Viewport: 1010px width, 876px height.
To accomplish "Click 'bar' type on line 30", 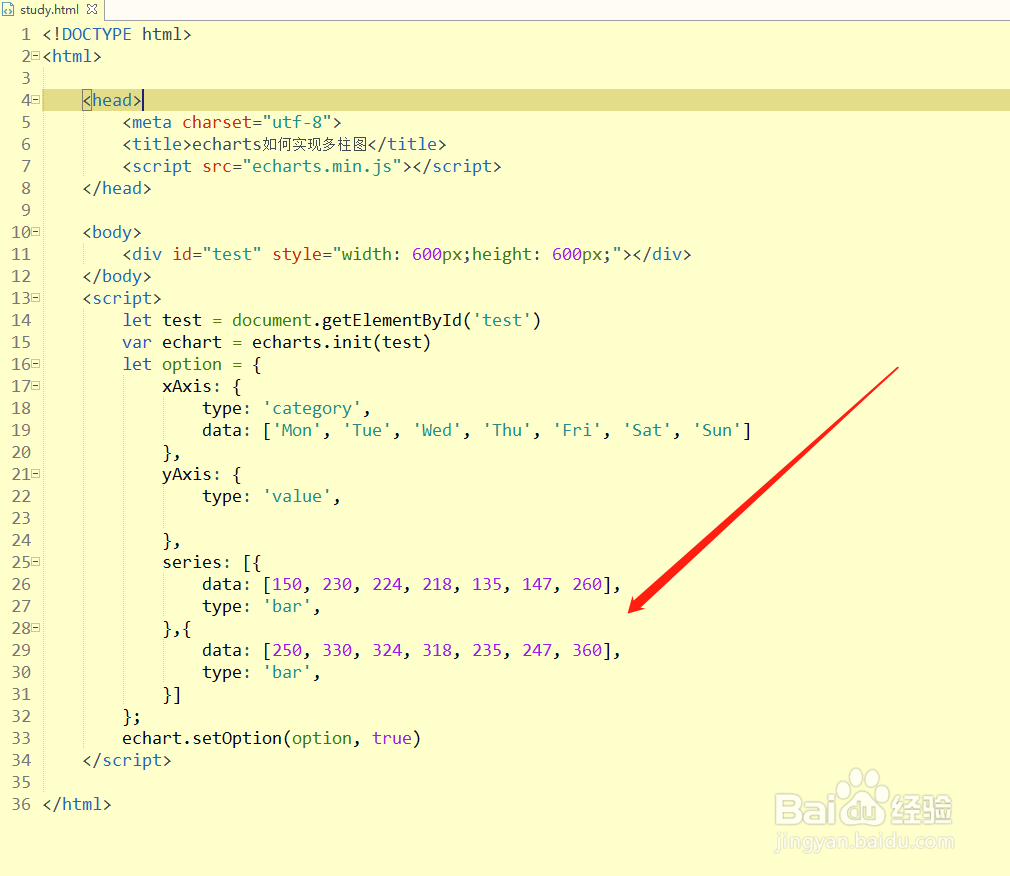I will 287,672.
